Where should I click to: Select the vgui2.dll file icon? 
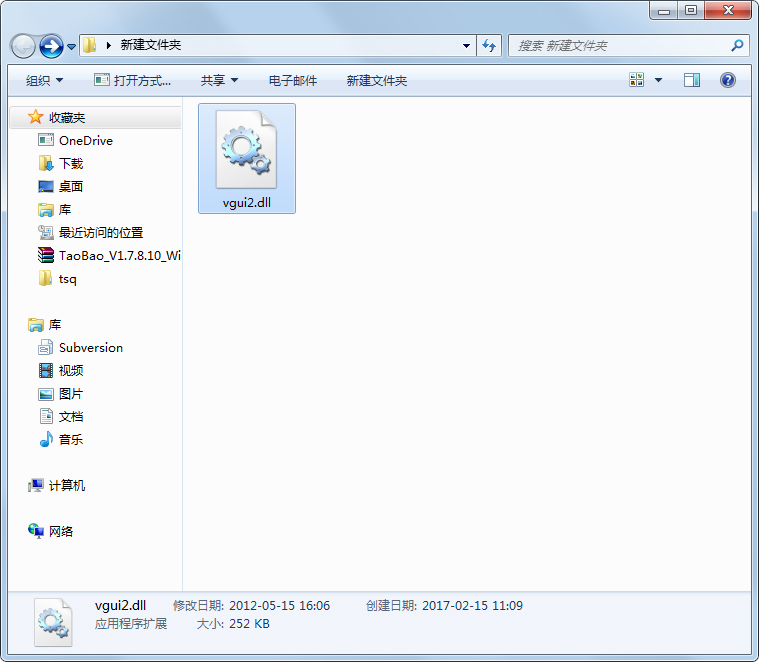click(246, 150)
